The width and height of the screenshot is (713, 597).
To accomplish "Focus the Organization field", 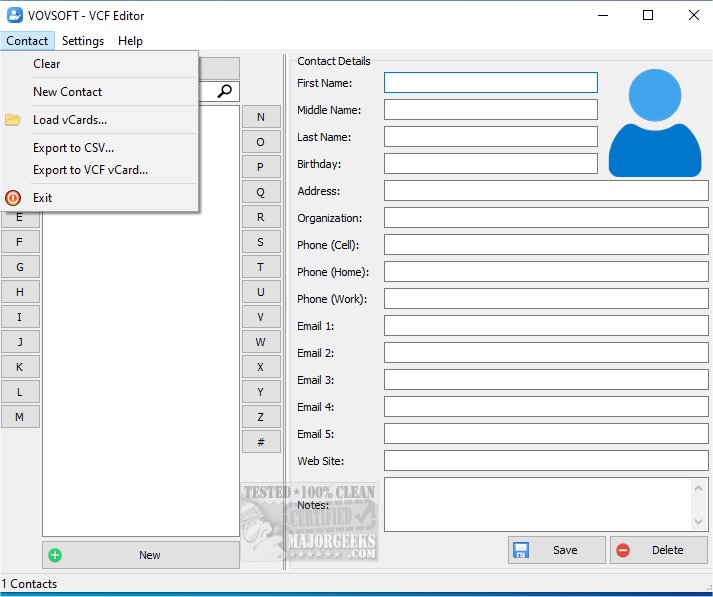I will tap(546, 218).
